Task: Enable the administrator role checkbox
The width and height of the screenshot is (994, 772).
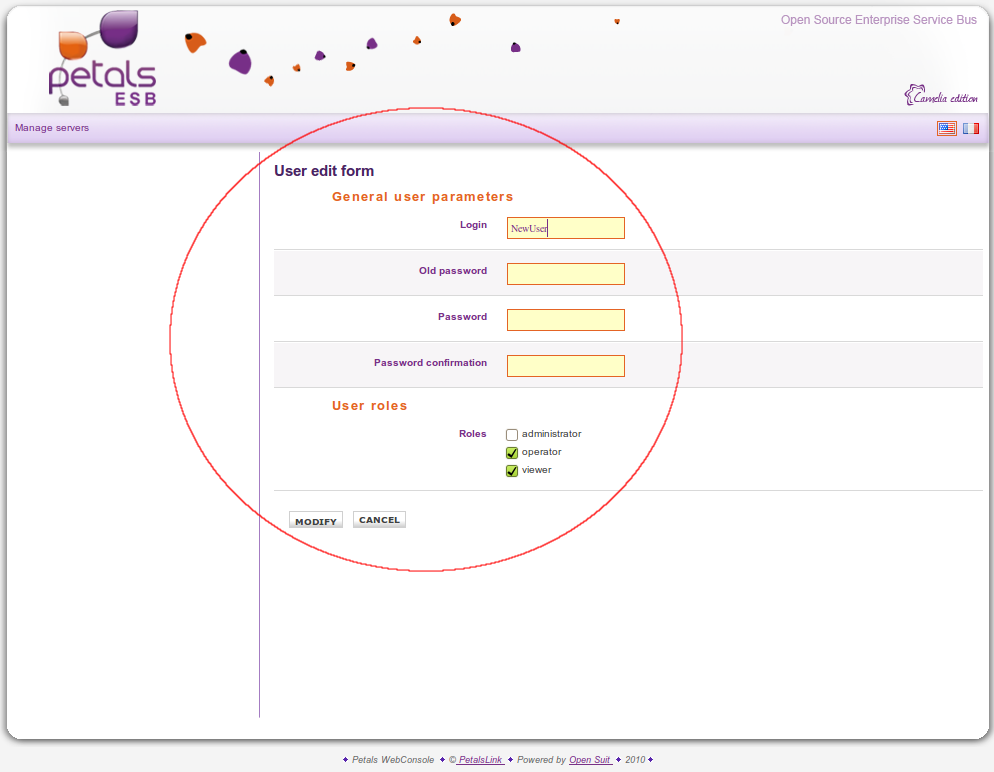Action: [512, 435]
